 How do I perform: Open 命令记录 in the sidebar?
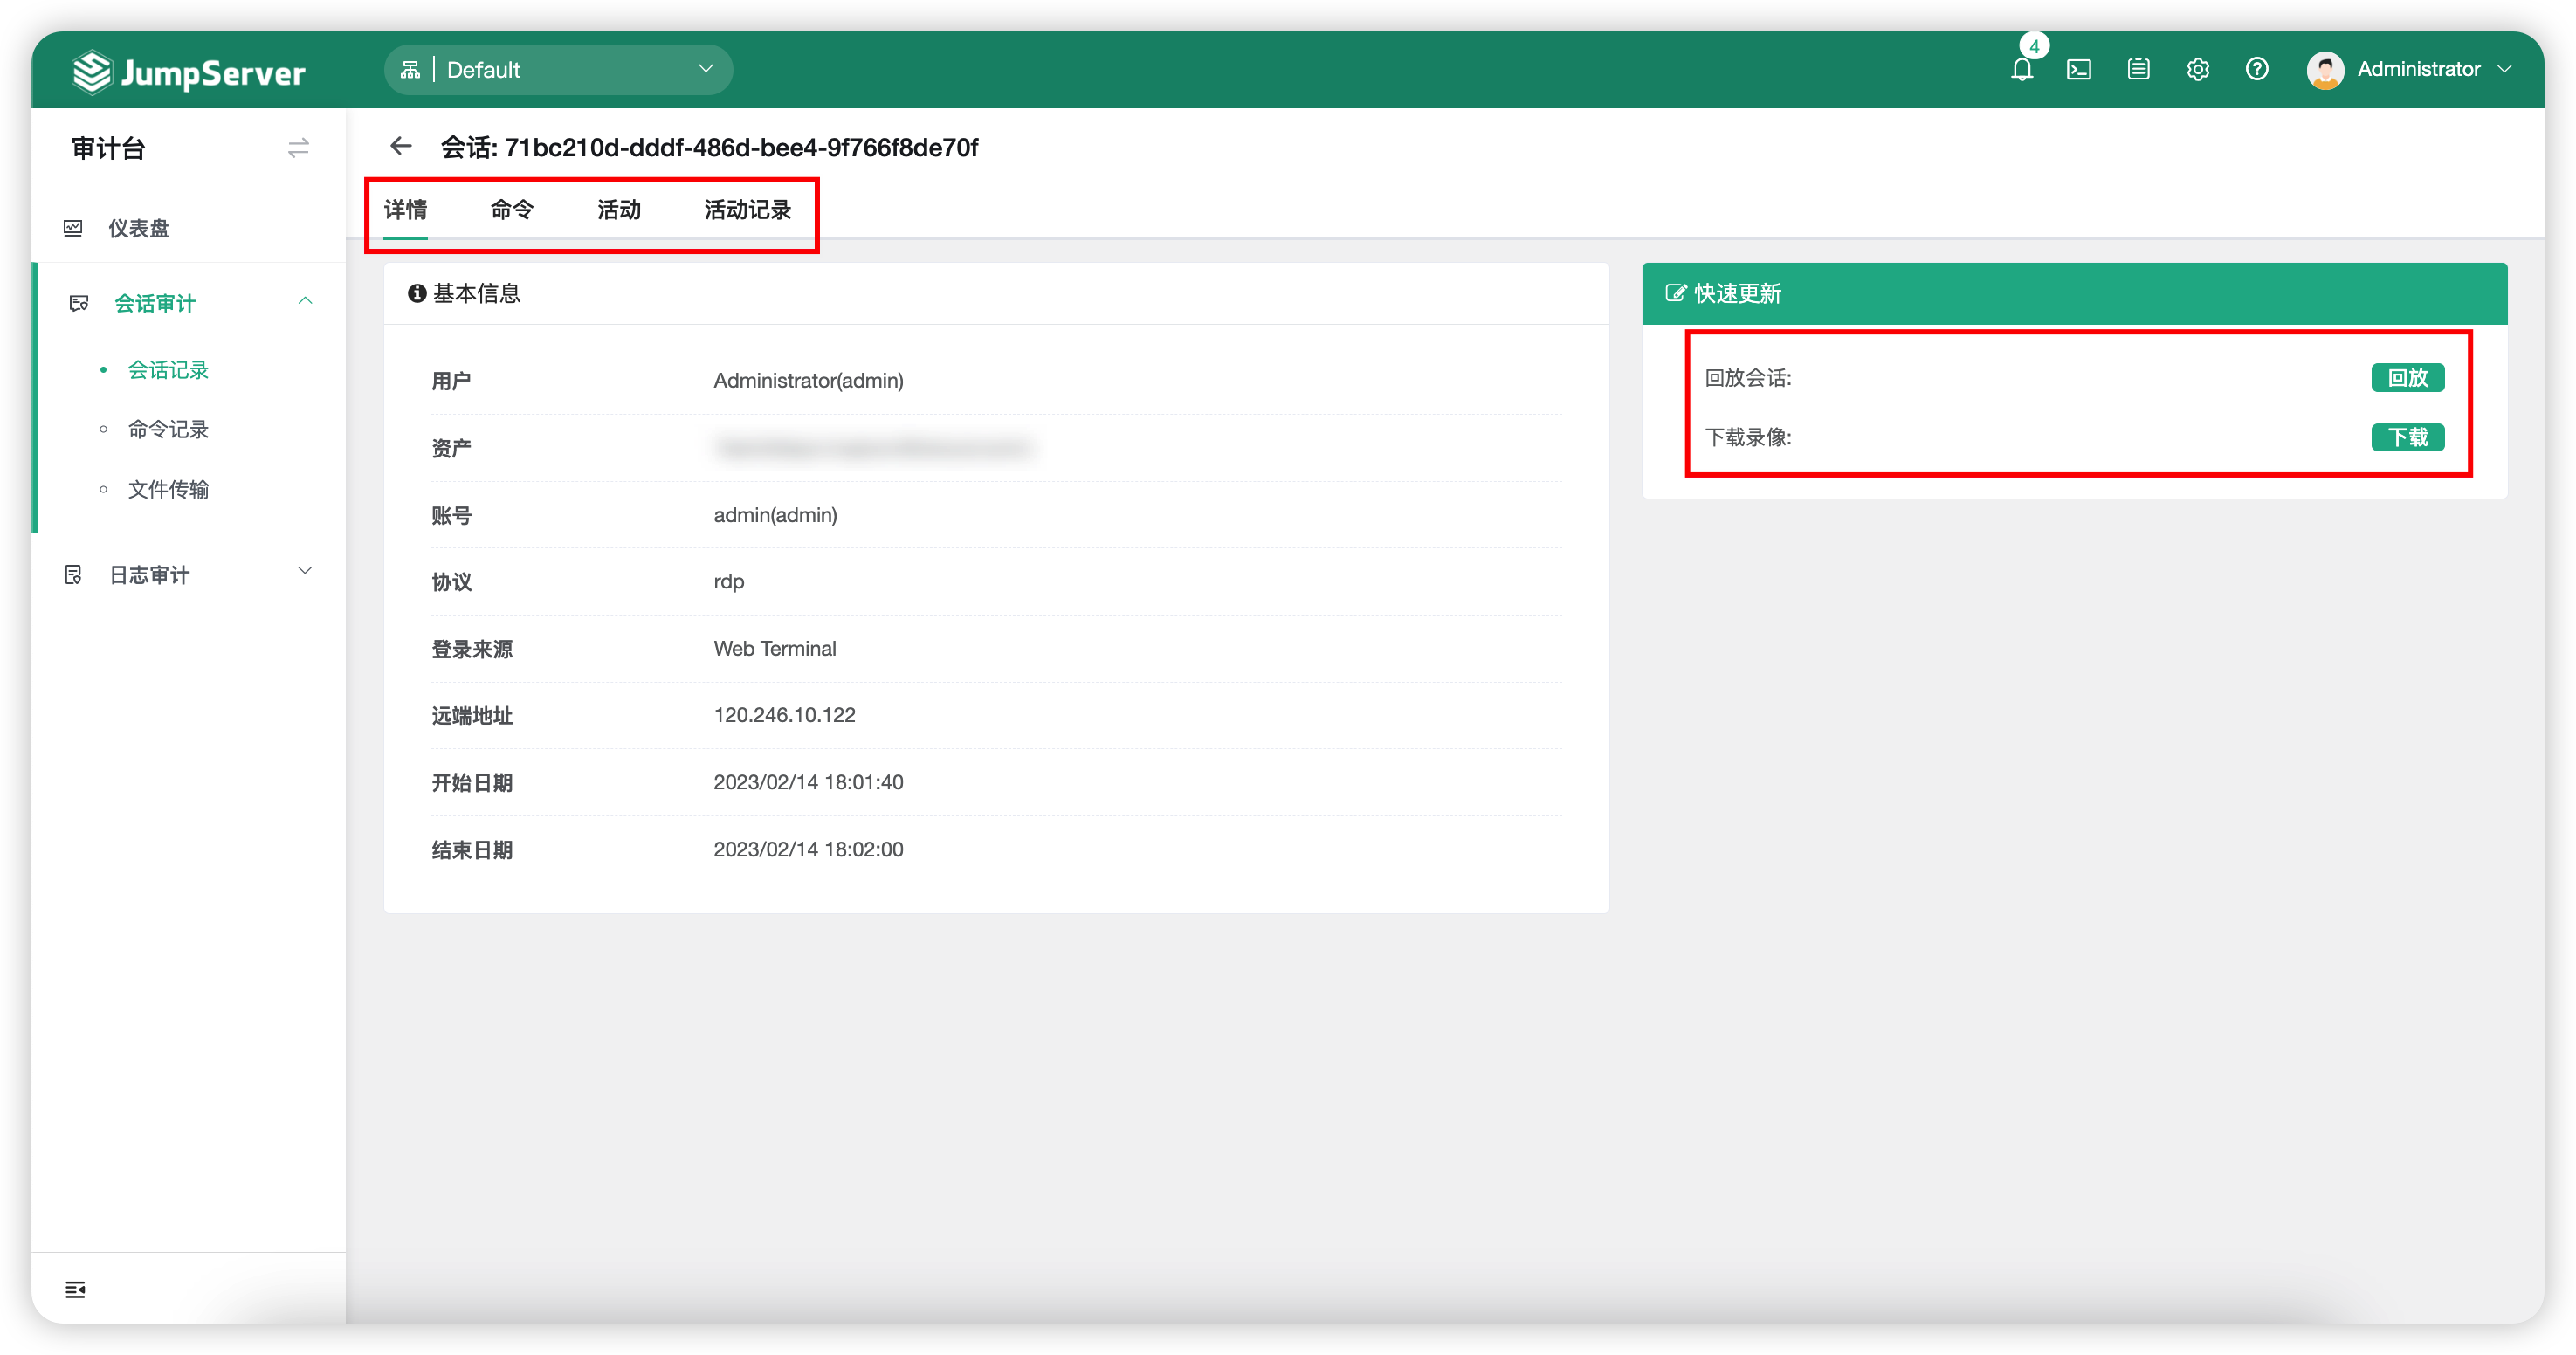168,430
